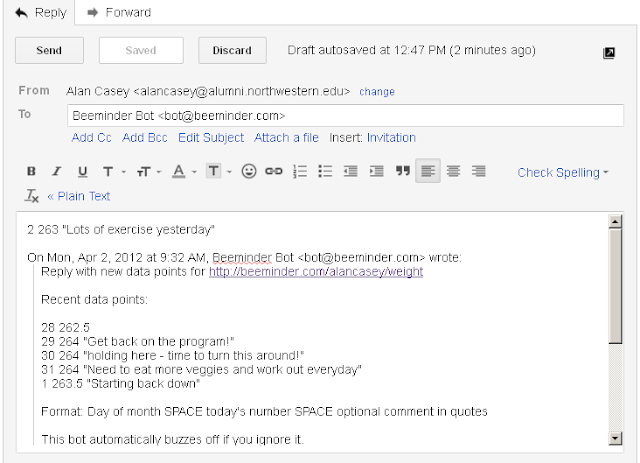
Task: Open the text color picker
Action: click(x=181, y=172)
